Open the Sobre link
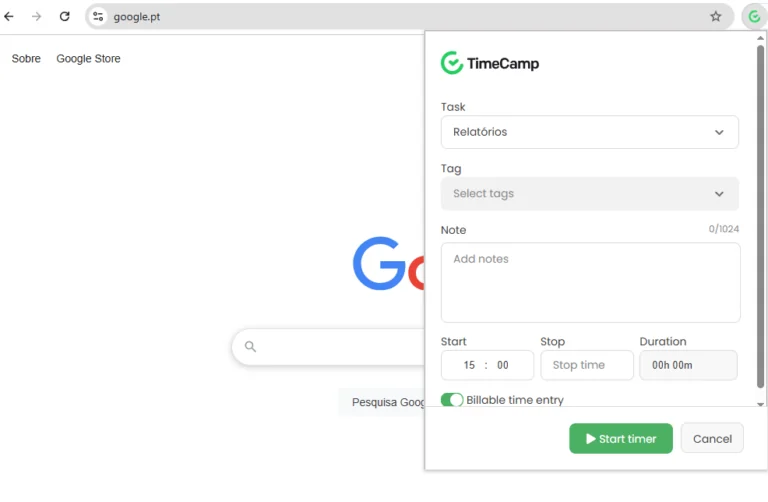The image size is (768, 502). pyautogui.click(x=26, y=59)
